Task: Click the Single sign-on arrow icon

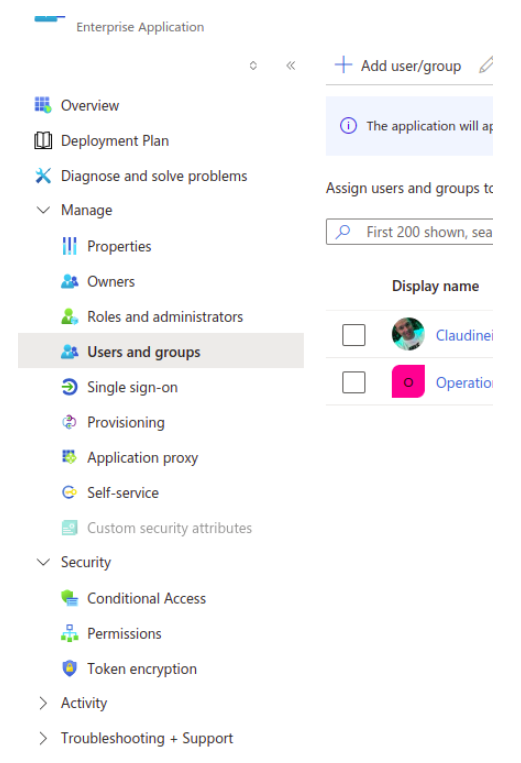Action: click(70, 387)
